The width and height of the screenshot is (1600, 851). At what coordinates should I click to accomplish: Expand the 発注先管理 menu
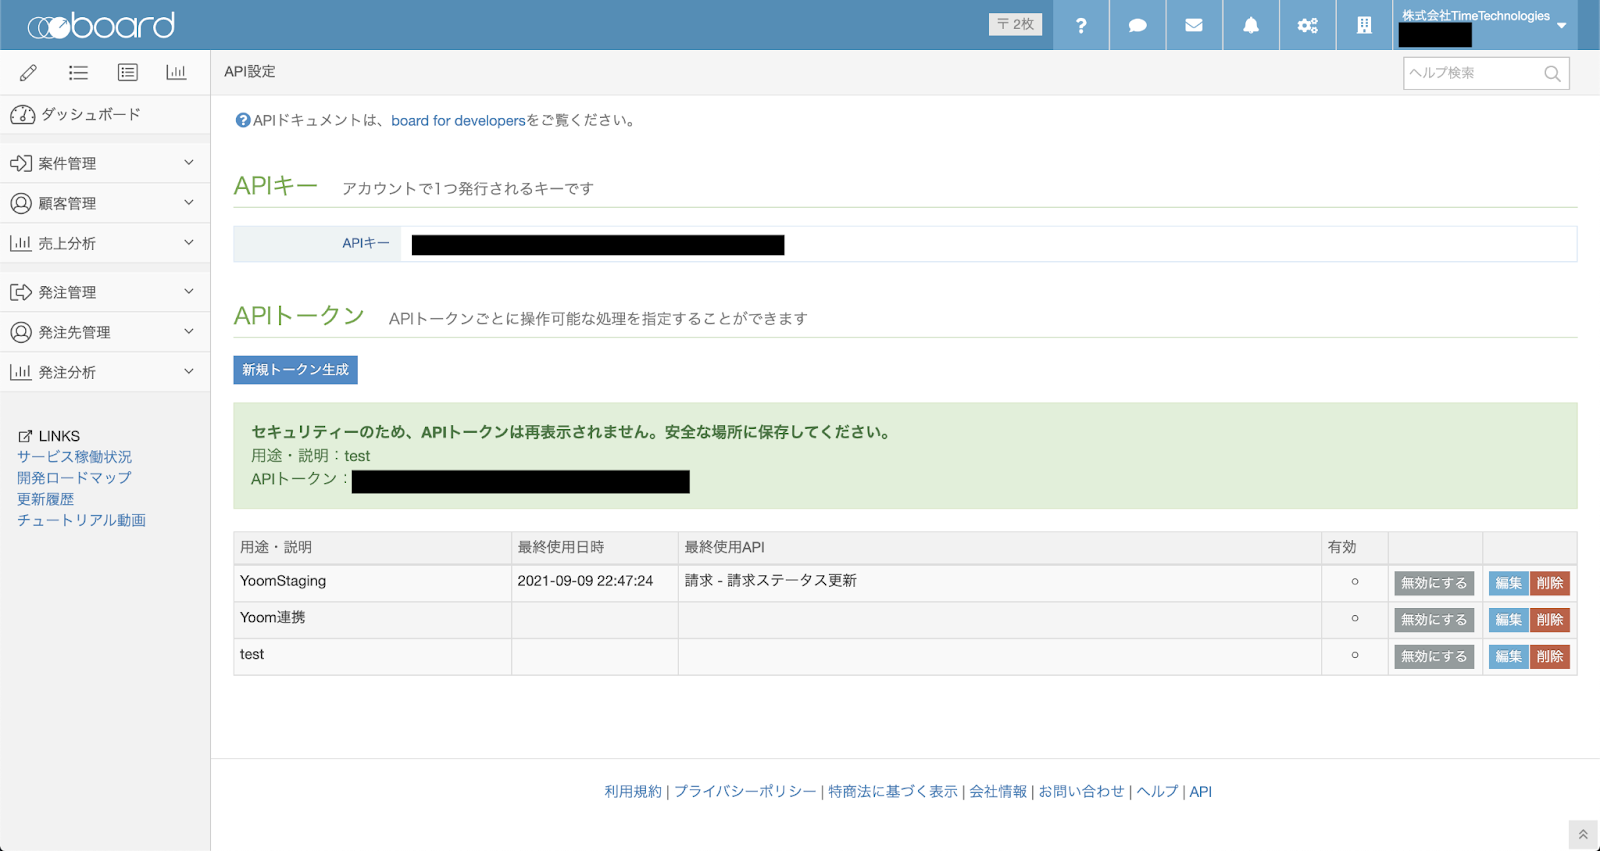pos(105,332)
